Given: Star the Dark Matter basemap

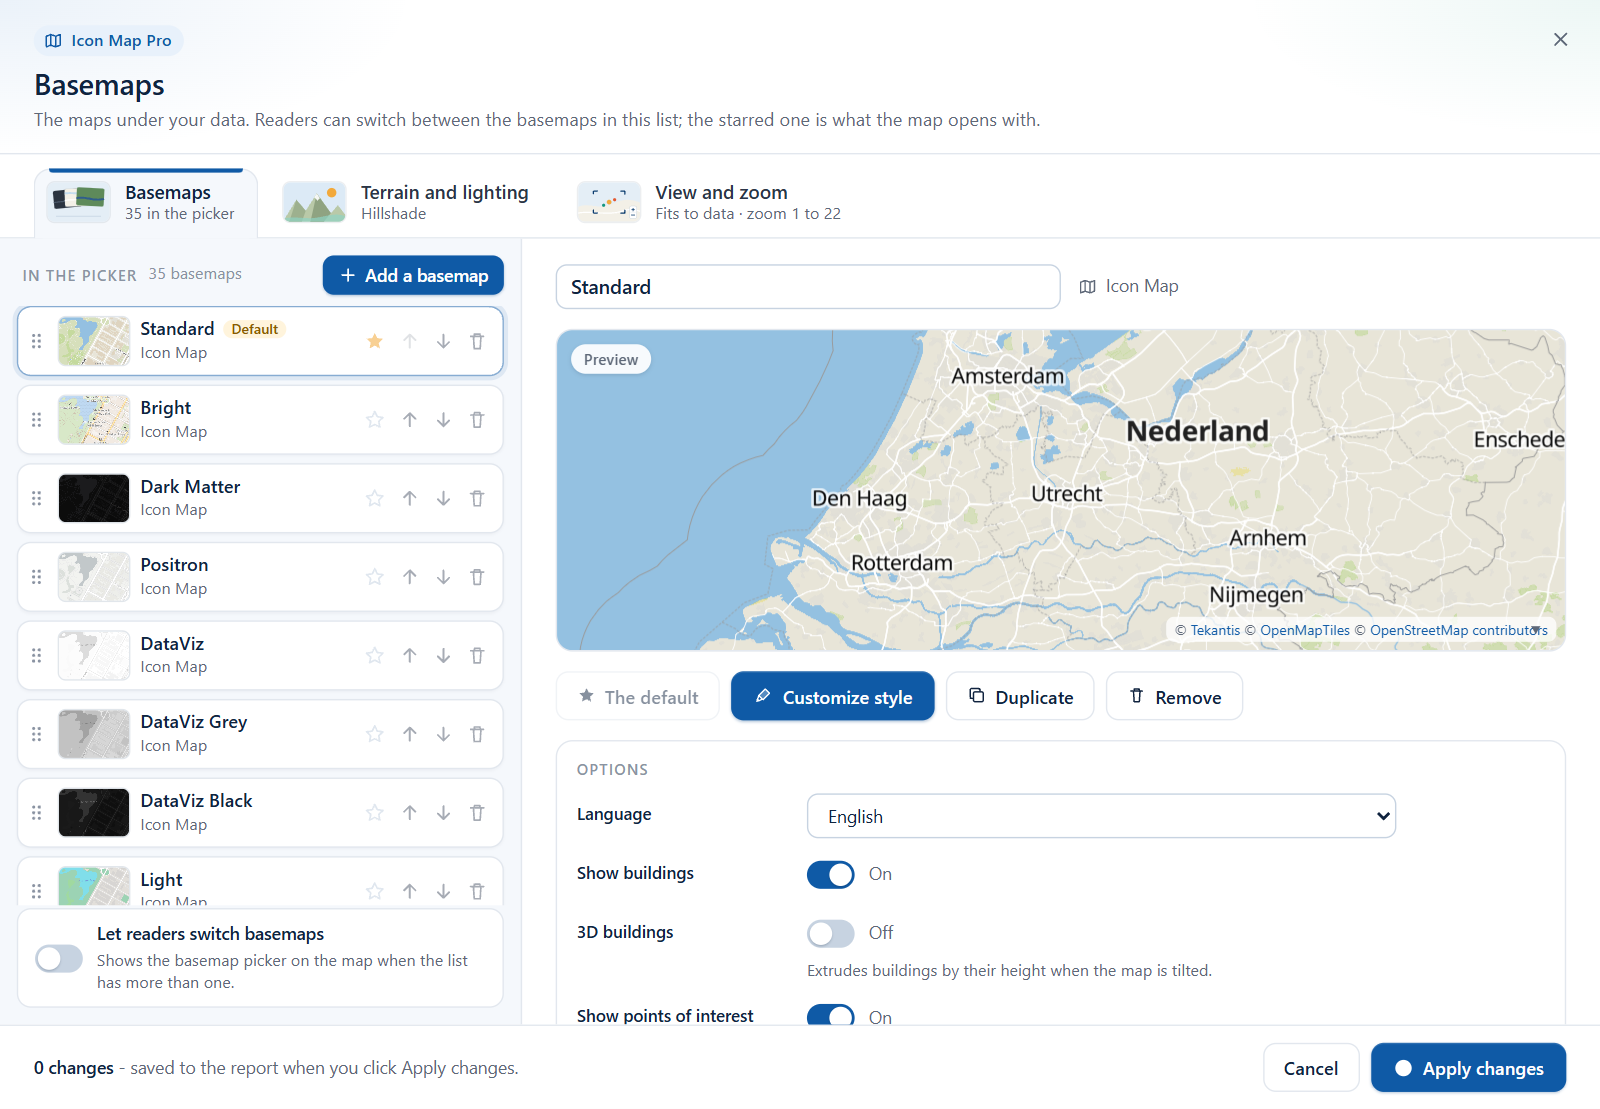Looking at the screenshot, I should (375, 498).
